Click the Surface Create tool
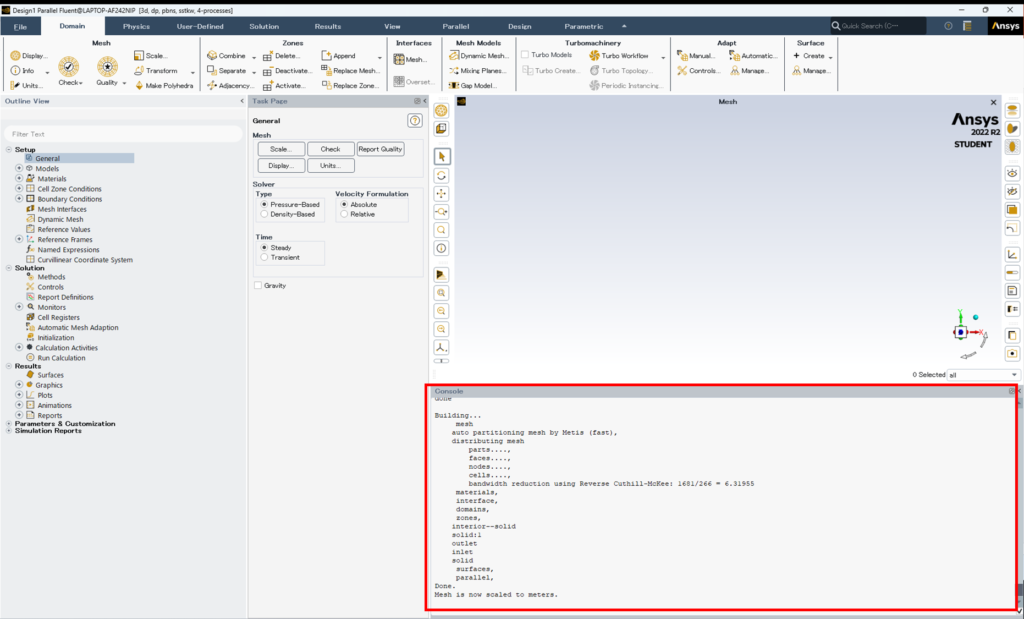 coord(809,56)
